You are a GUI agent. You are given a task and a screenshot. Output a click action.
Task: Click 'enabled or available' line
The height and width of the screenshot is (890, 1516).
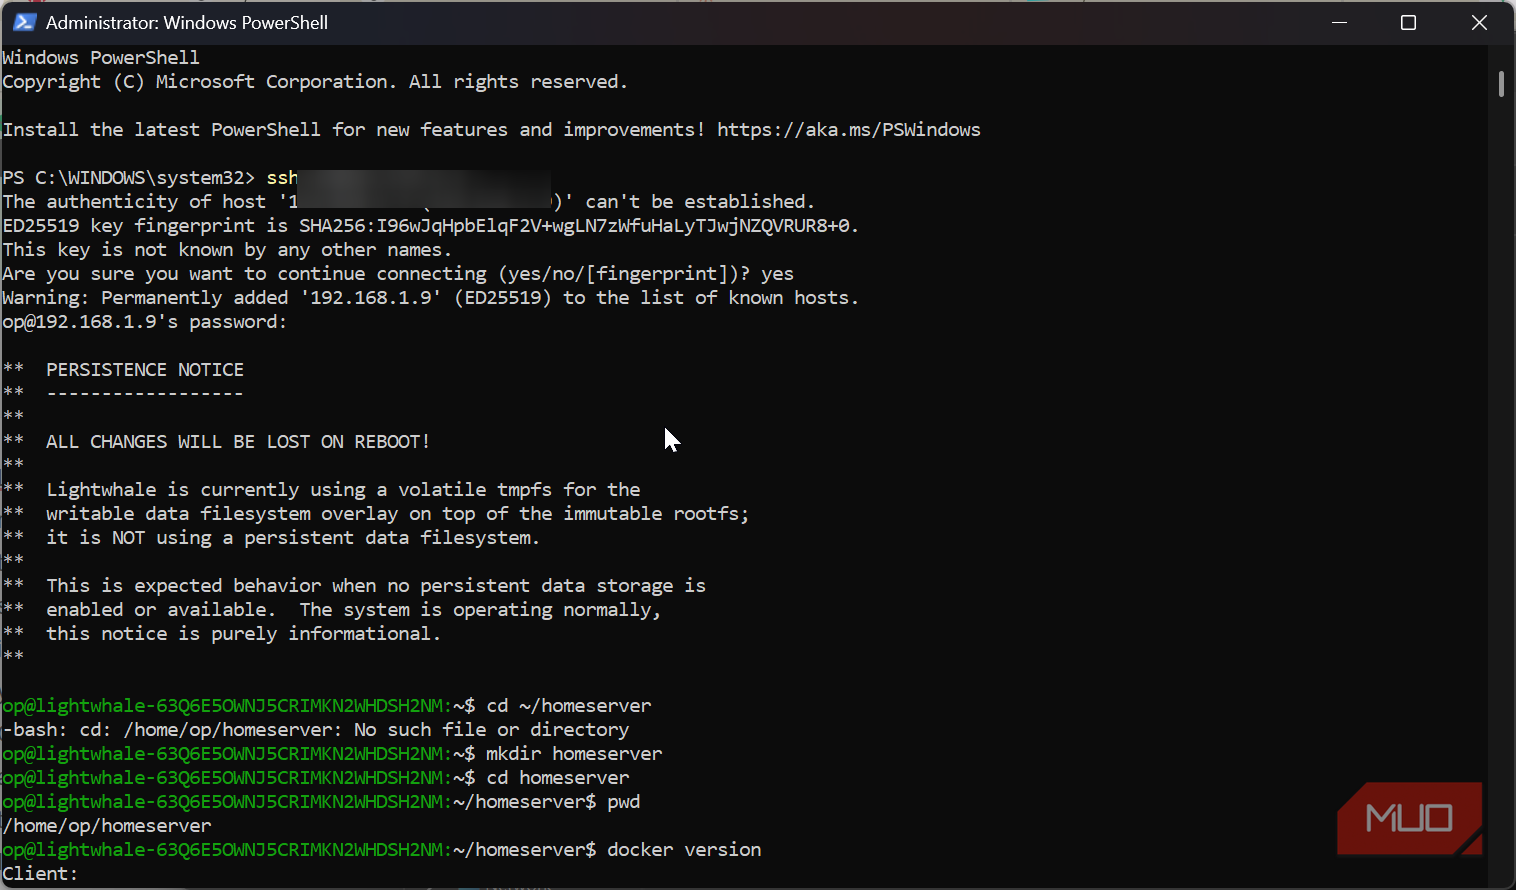click(353, 610)
